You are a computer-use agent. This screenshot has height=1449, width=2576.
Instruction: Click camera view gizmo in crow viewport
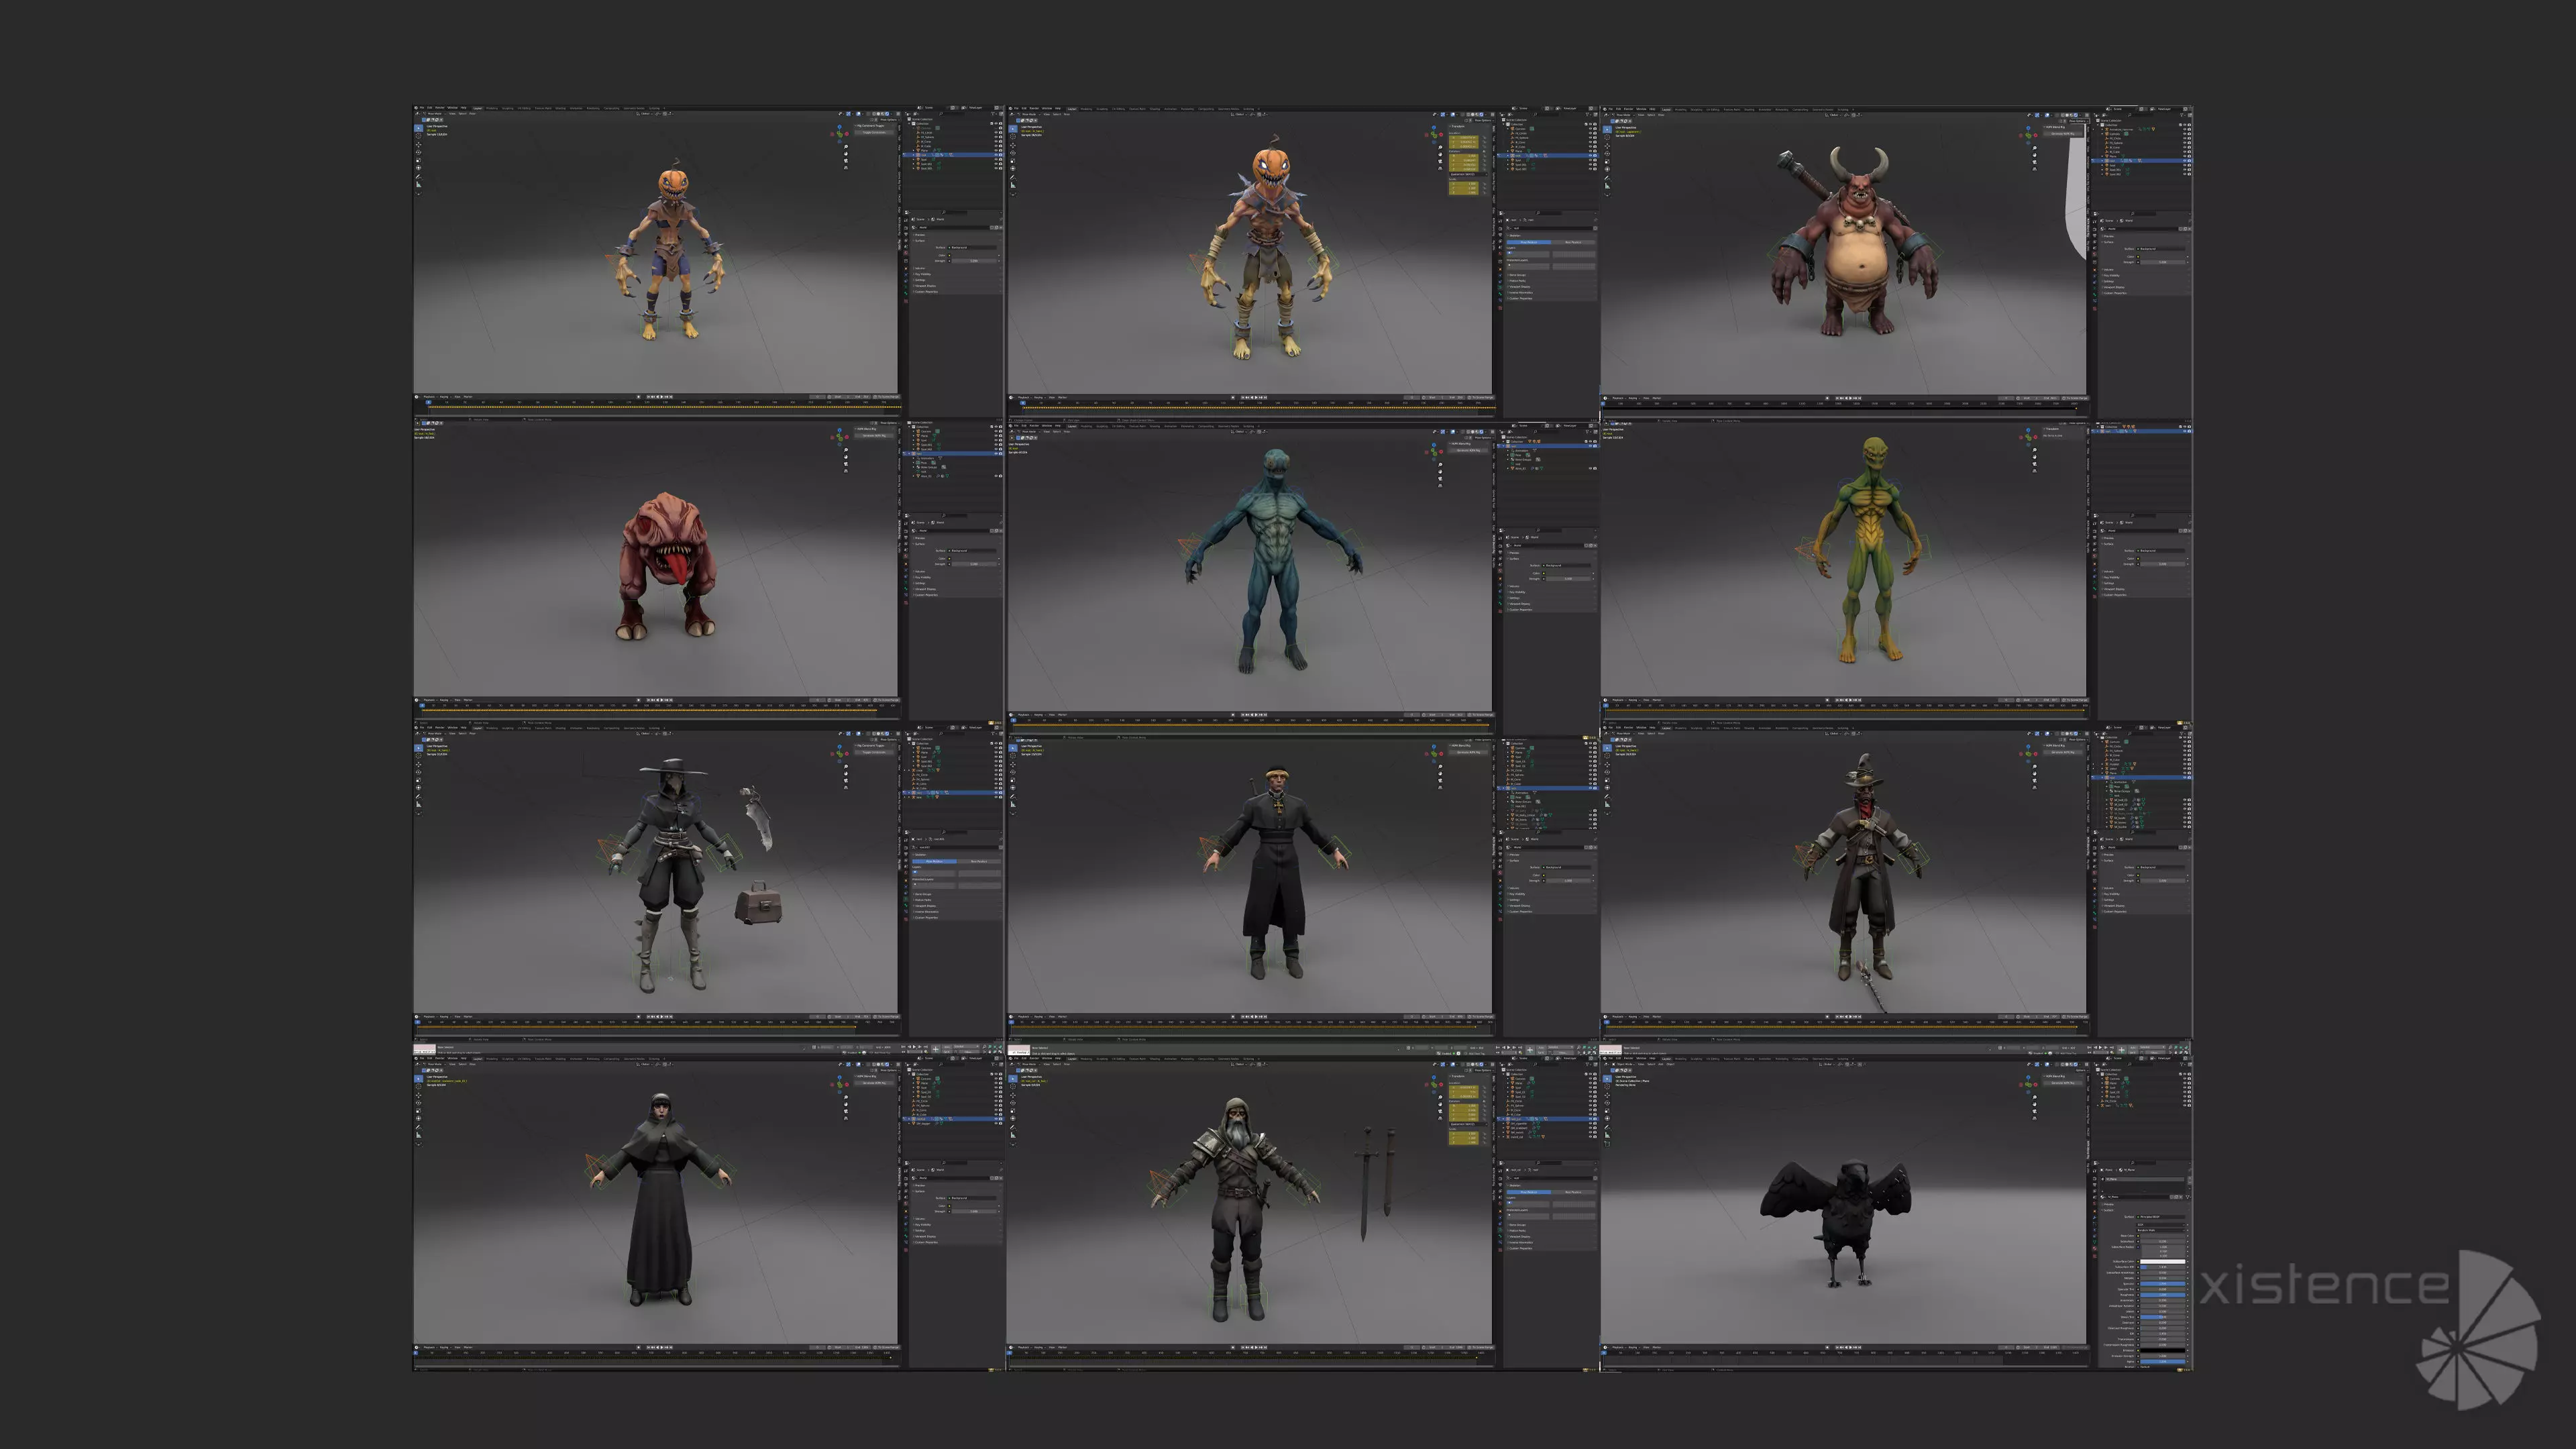2035,1112
